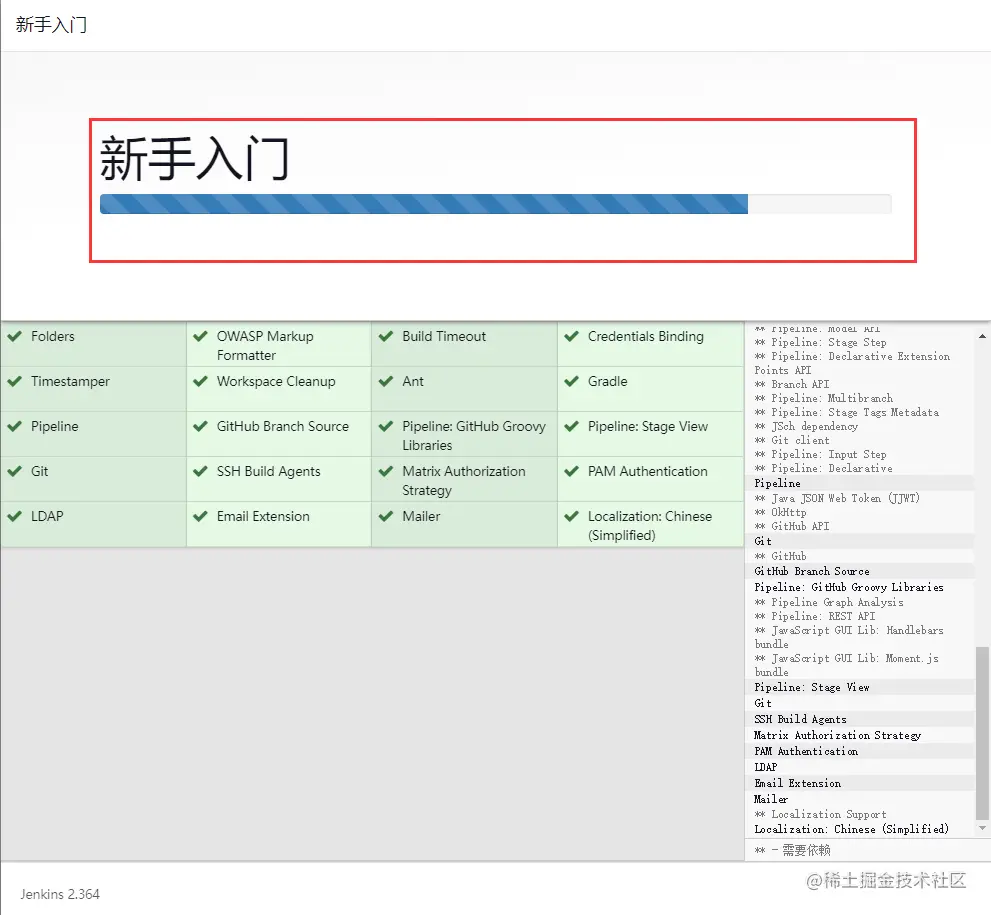
Task: Click the Jenkins 2.364 version text
Action: (60, 894)
